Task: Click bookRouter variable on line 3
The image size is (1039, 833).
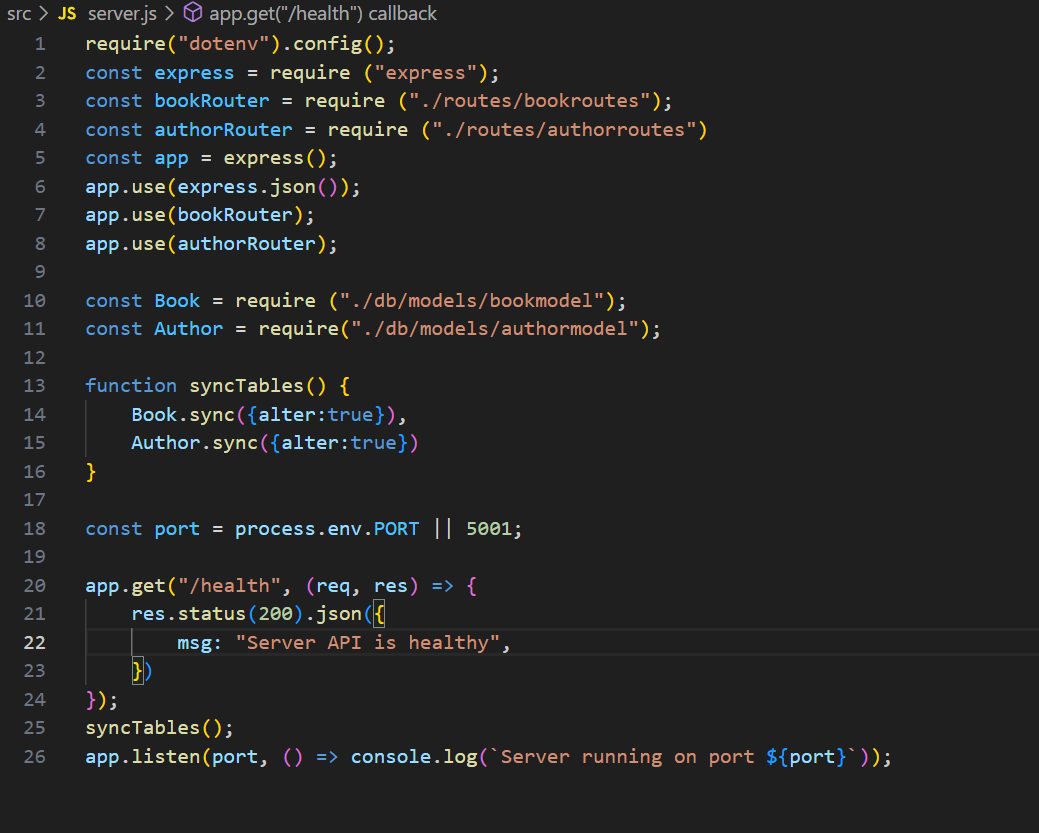Action: tap(212, 101)
